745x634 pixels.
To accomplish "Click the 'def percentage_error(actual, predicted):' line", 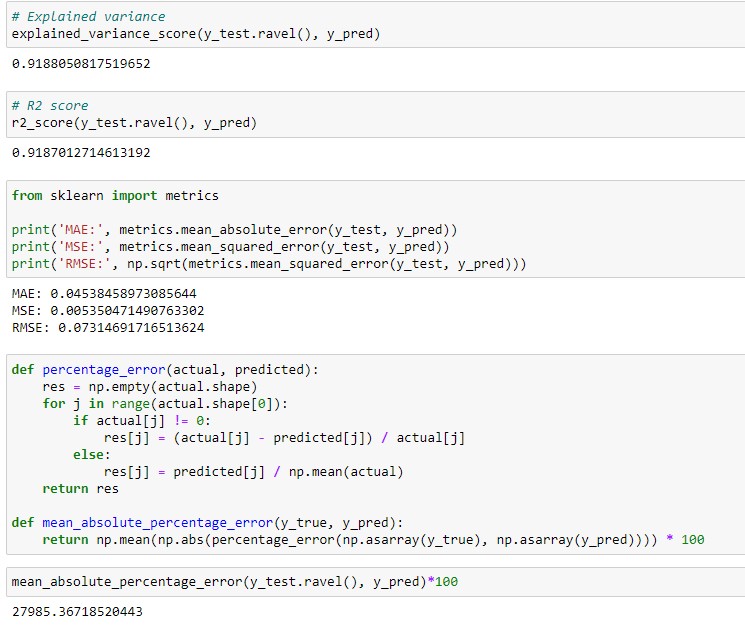I will pos(165,370).
